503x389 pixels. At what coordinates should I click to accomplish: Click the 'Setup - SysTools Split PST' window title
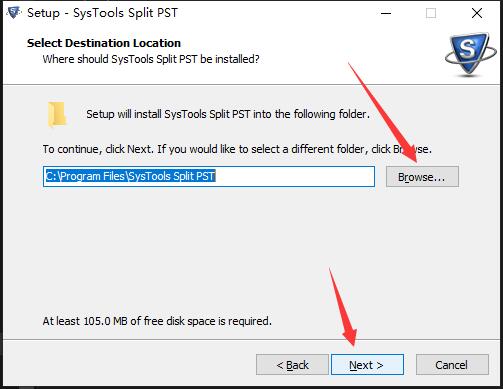click(102, 13)
